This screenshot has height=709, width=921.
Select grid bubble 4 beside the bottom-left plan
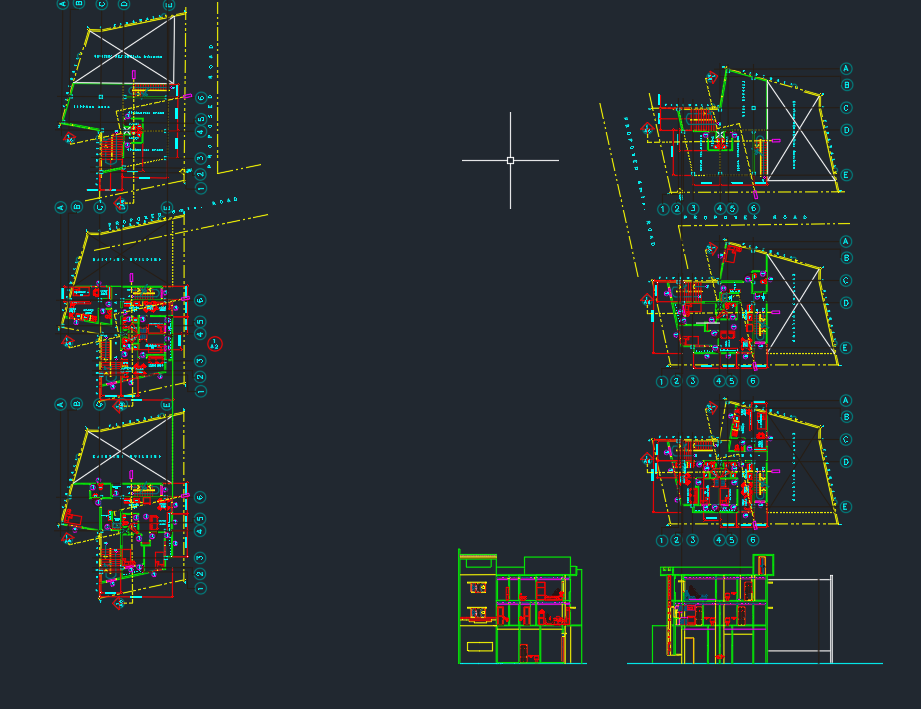coord(200,532)
